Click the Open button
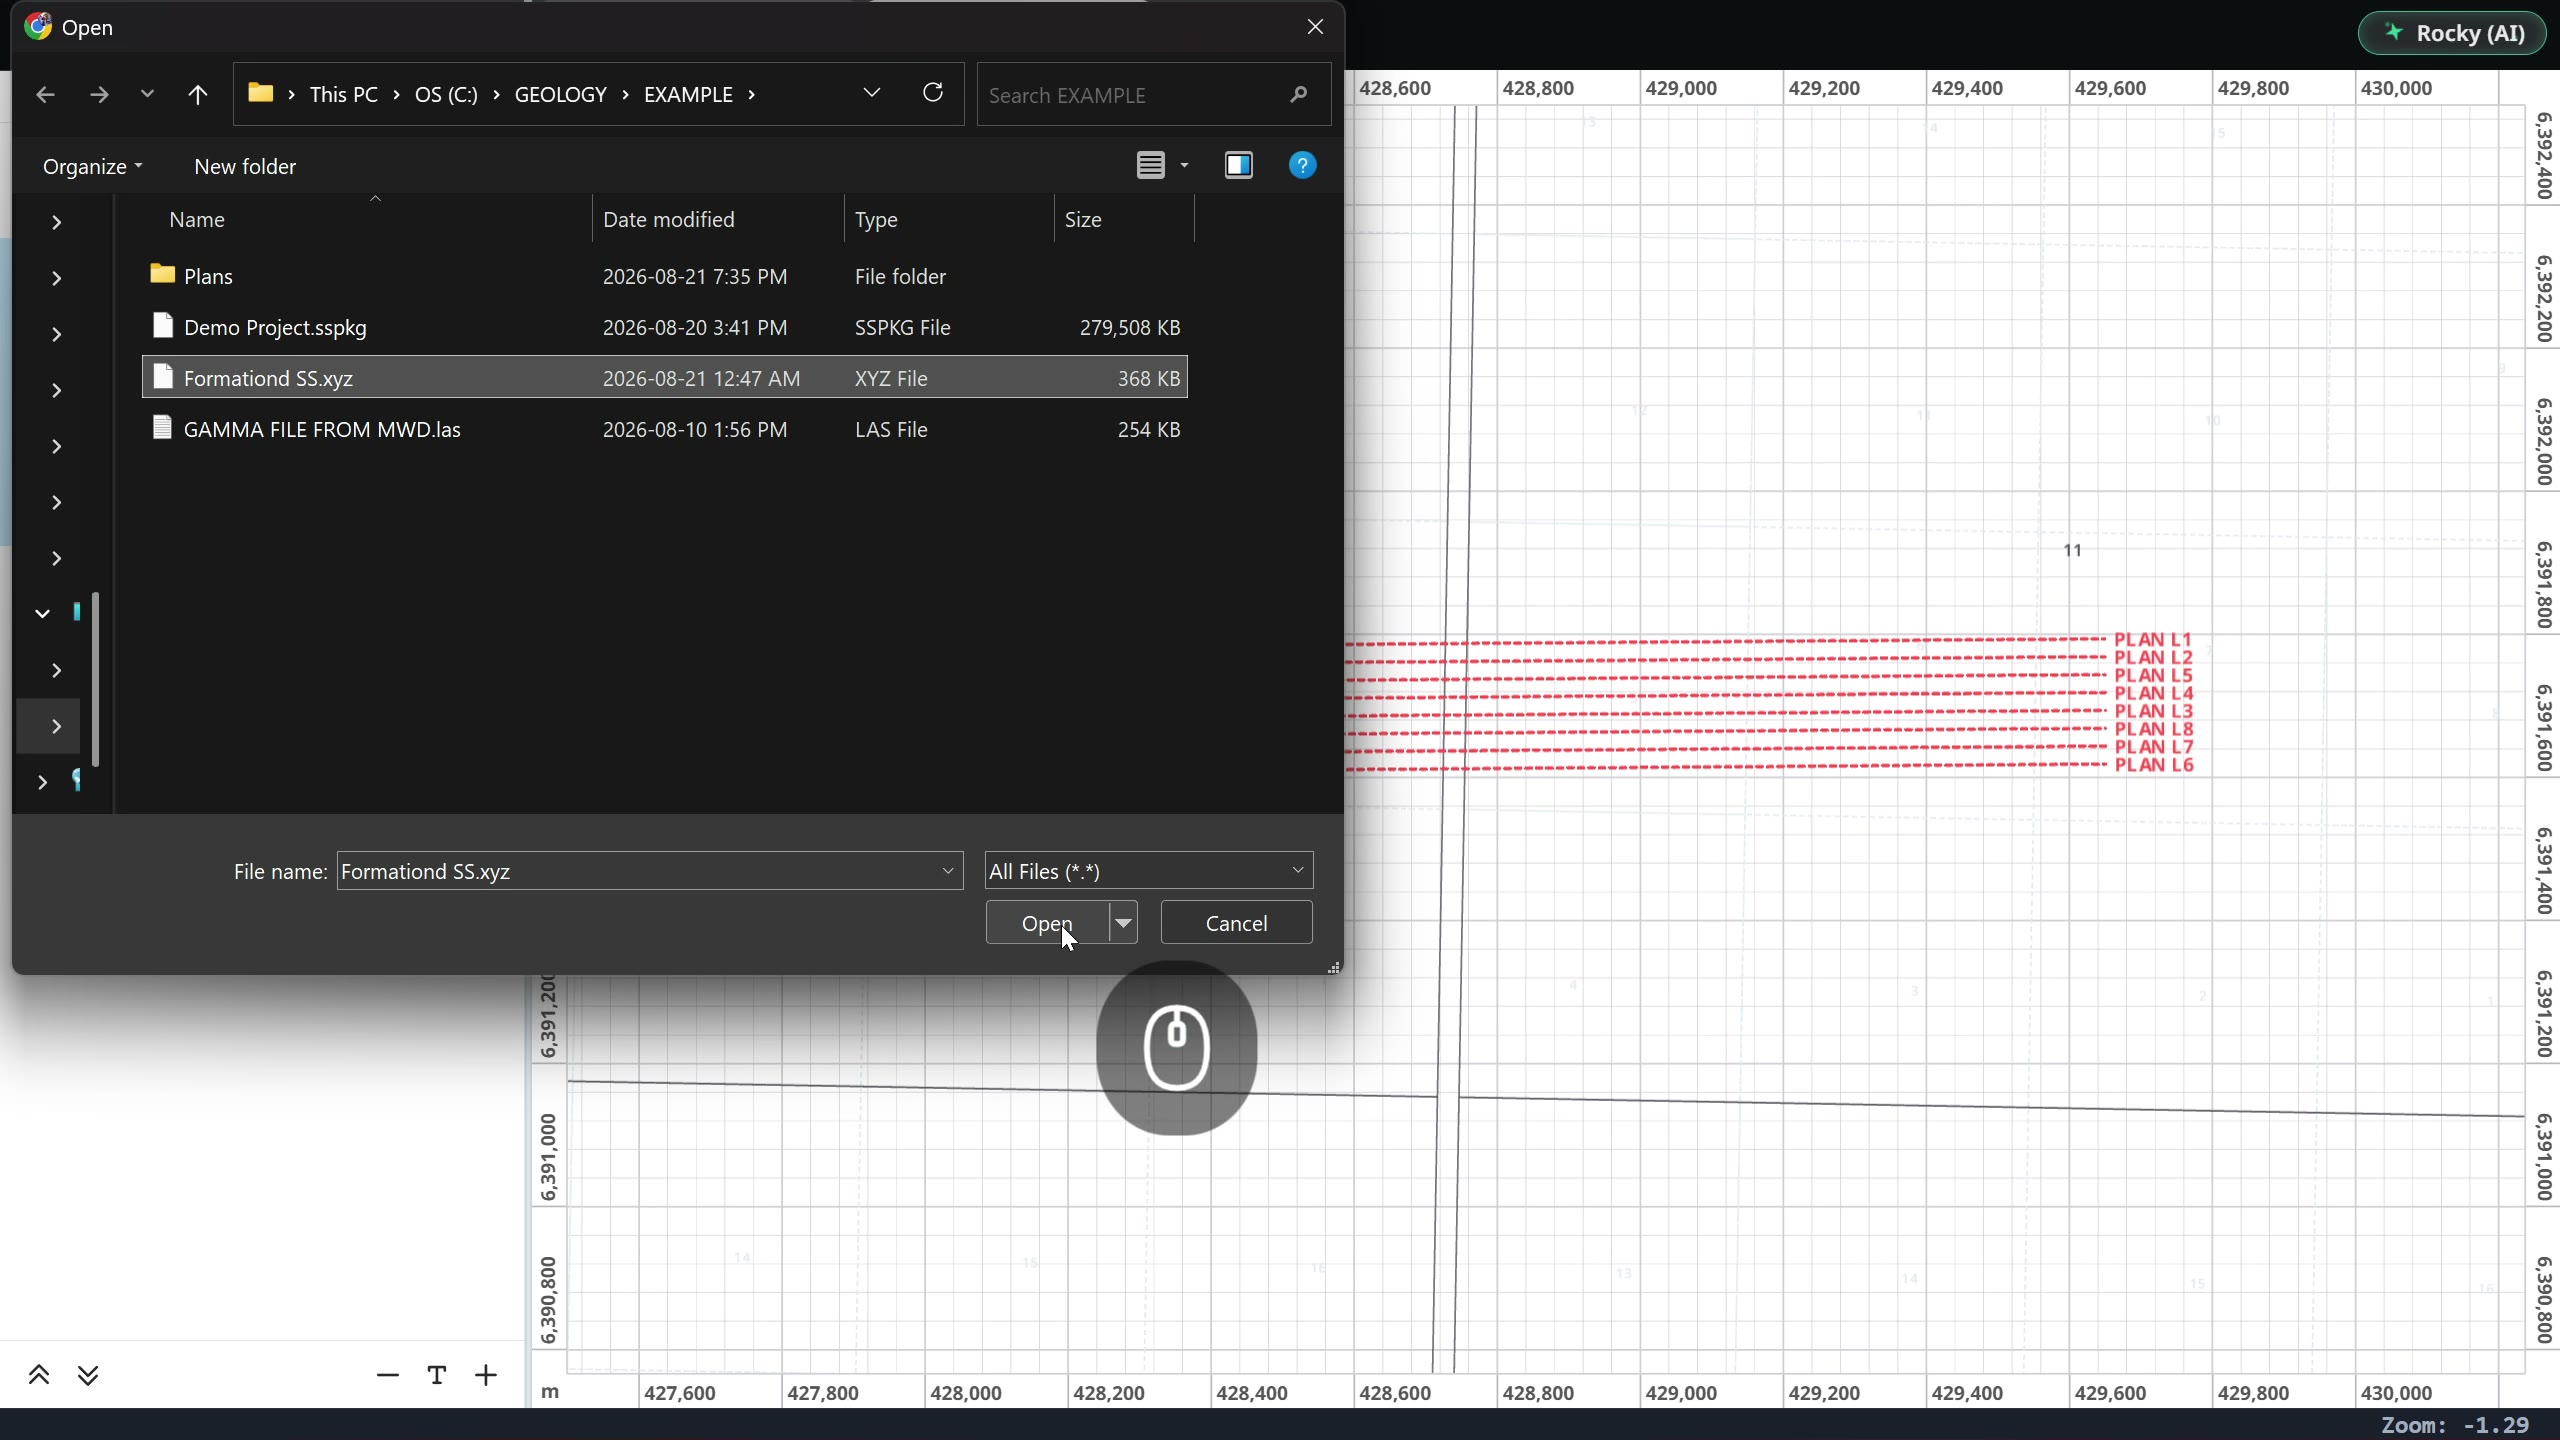2560x1440 pixels. 1047,922
